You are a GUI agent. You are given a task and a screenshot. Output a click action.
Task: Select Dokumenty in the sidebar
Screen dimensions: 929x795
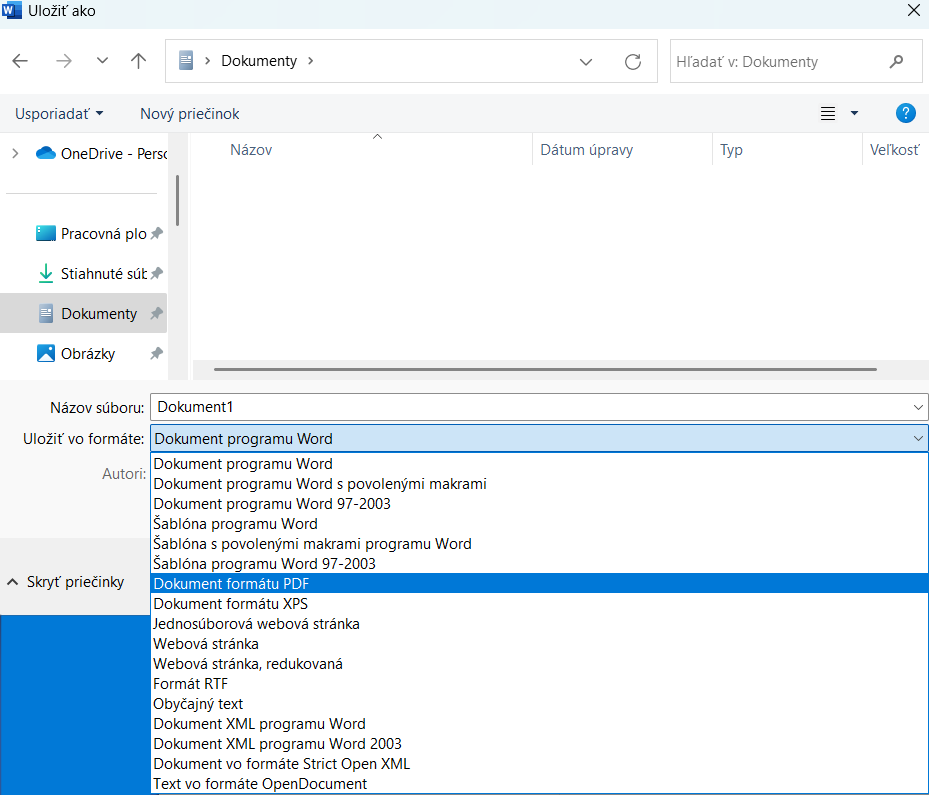tap(84, 313)
